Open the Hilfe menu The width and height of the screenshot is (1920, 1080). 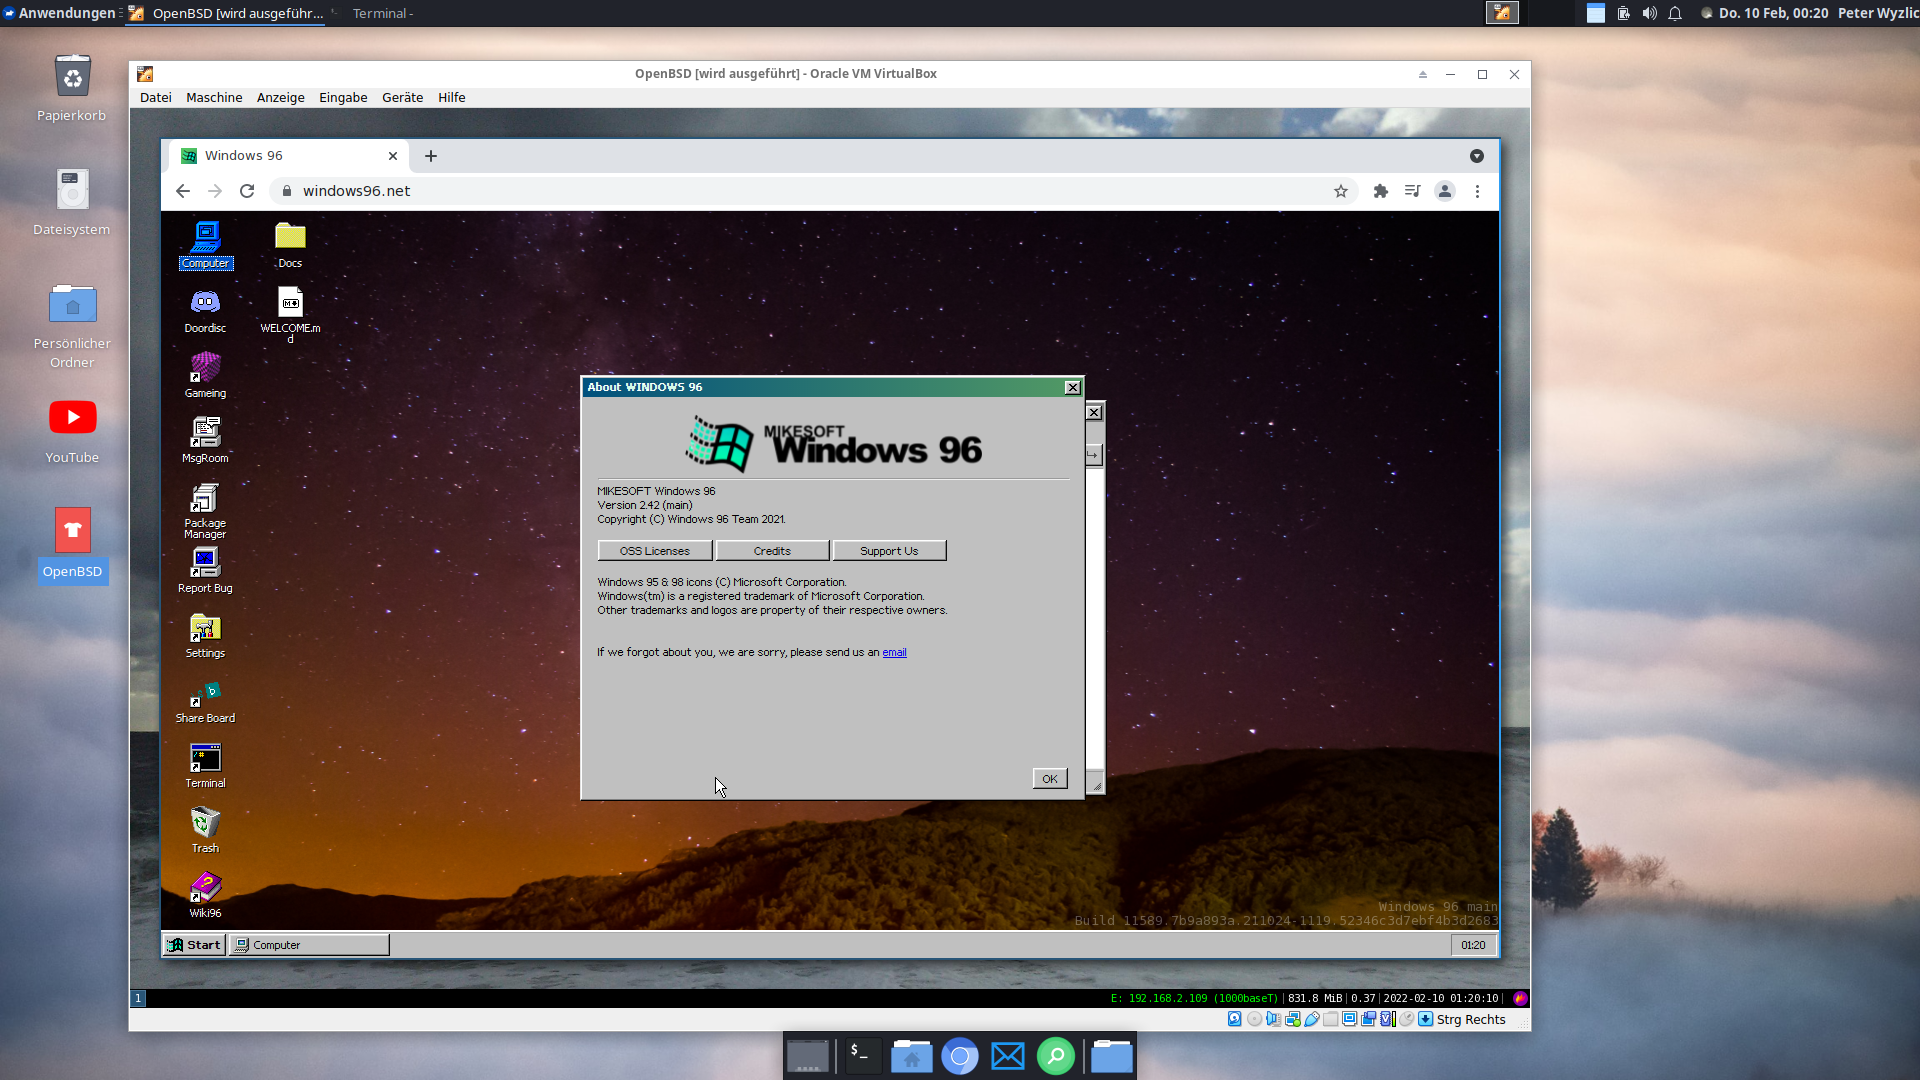(451, 97)
